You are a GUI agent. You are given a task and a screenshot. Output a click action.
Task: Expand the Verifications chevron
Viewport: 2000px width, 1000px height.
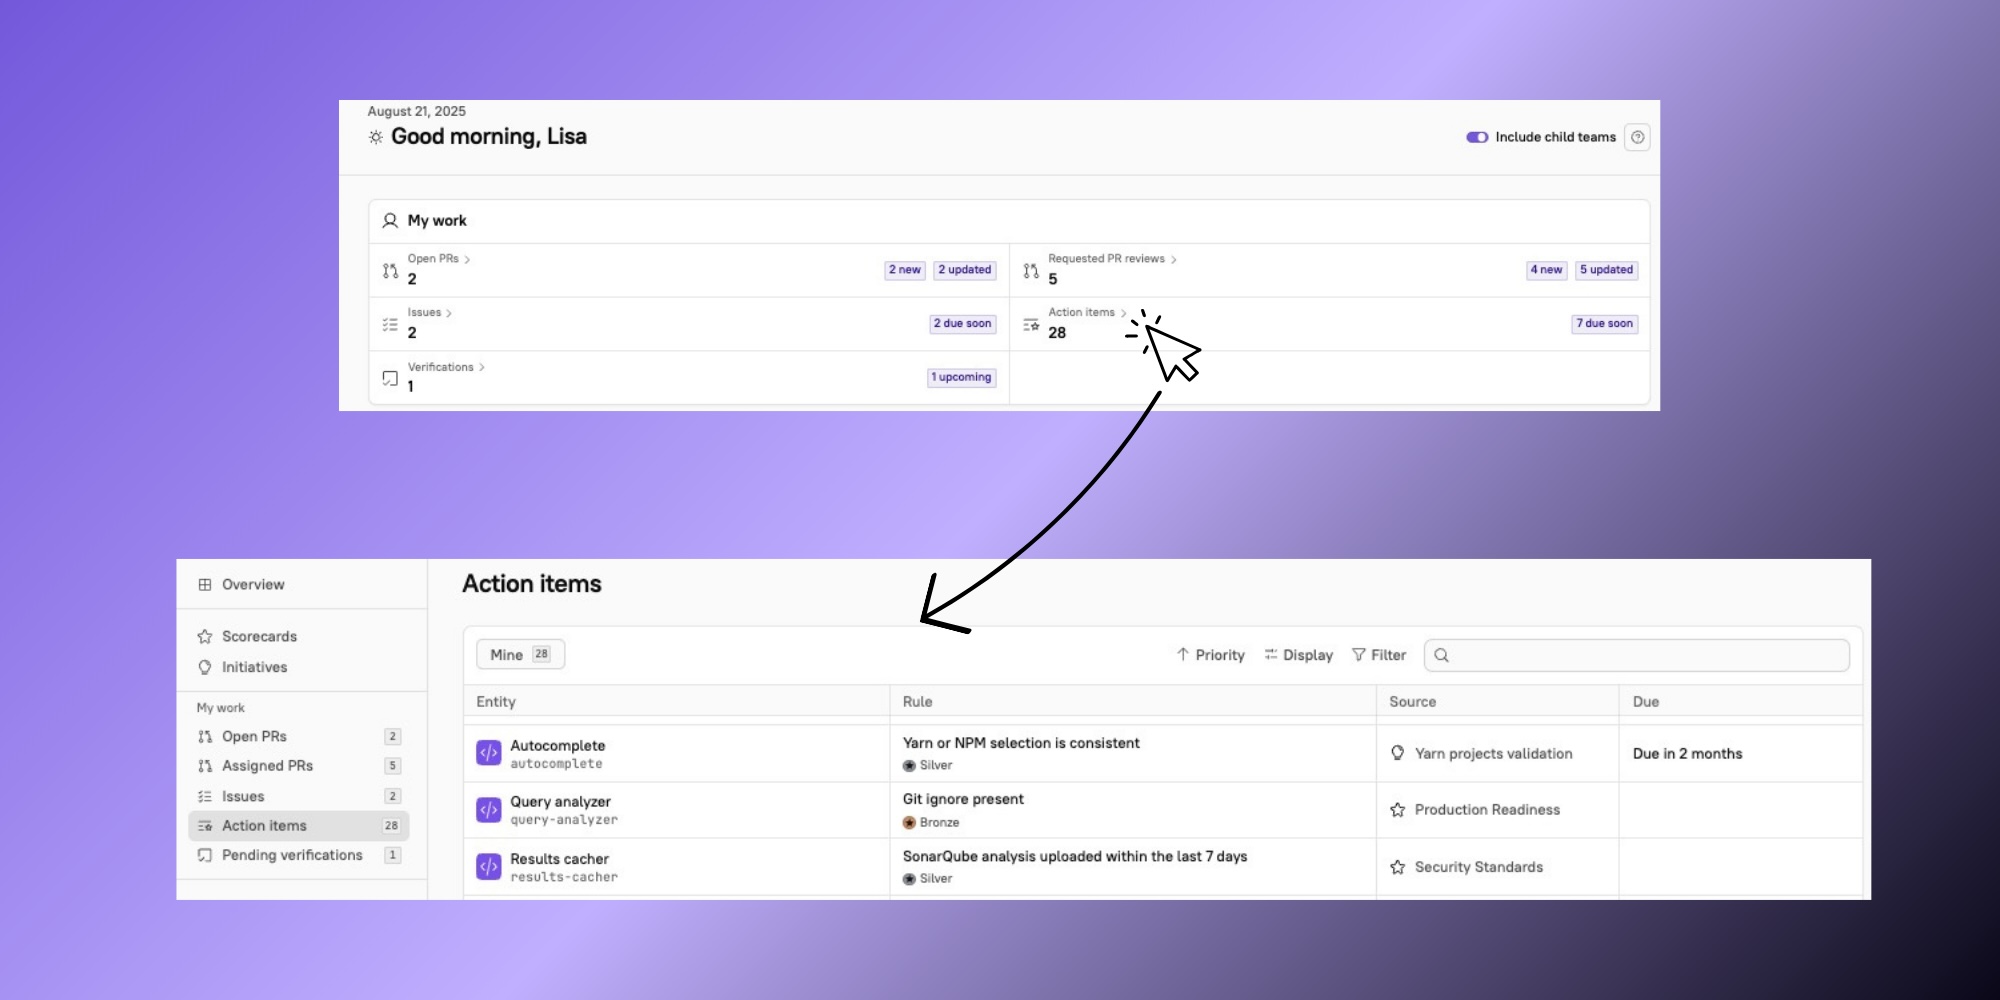coord(481,367)
